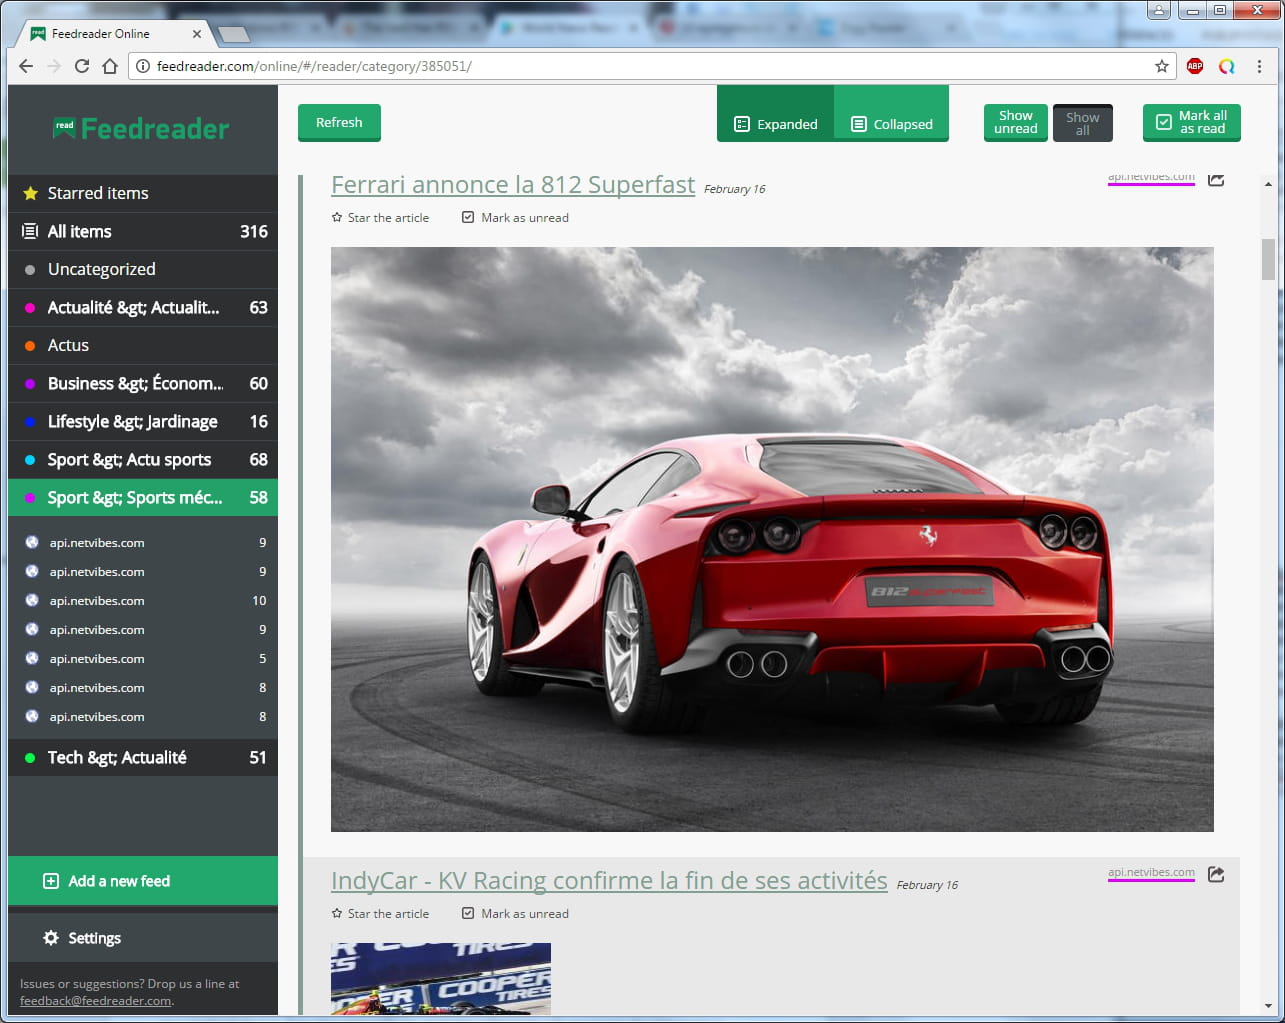The image size is (1285, 1023).
Task: Open the red Ferrari 812 image
Action: coord(772,539)
